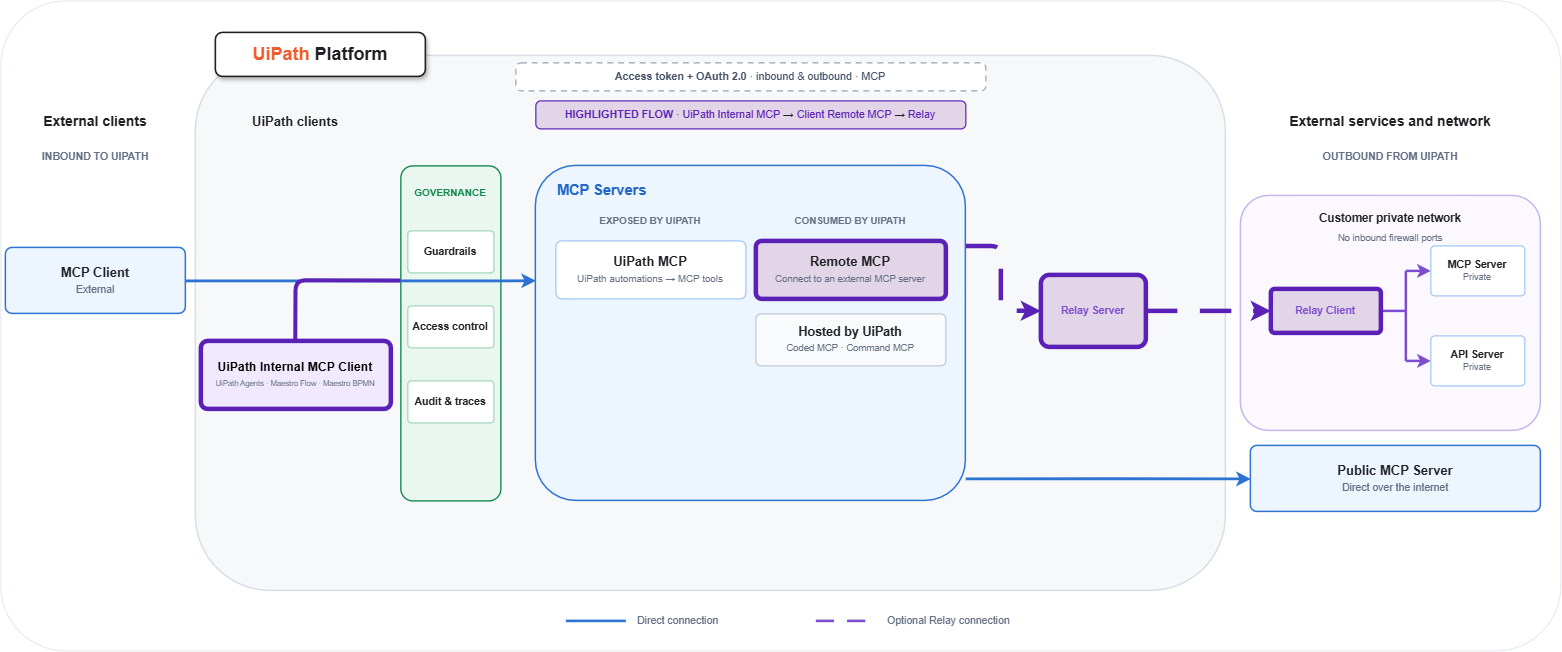Select the Relay Server node

point(1093,311)
